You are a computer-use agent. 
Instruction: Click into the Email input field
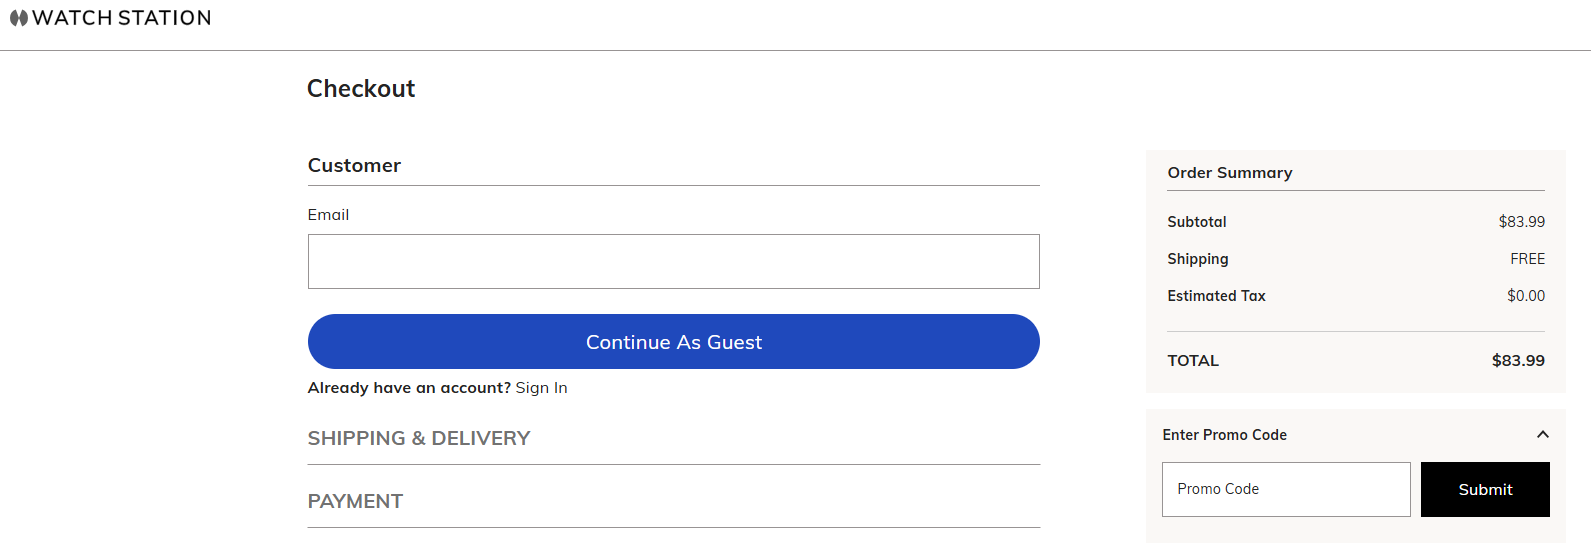673,262
